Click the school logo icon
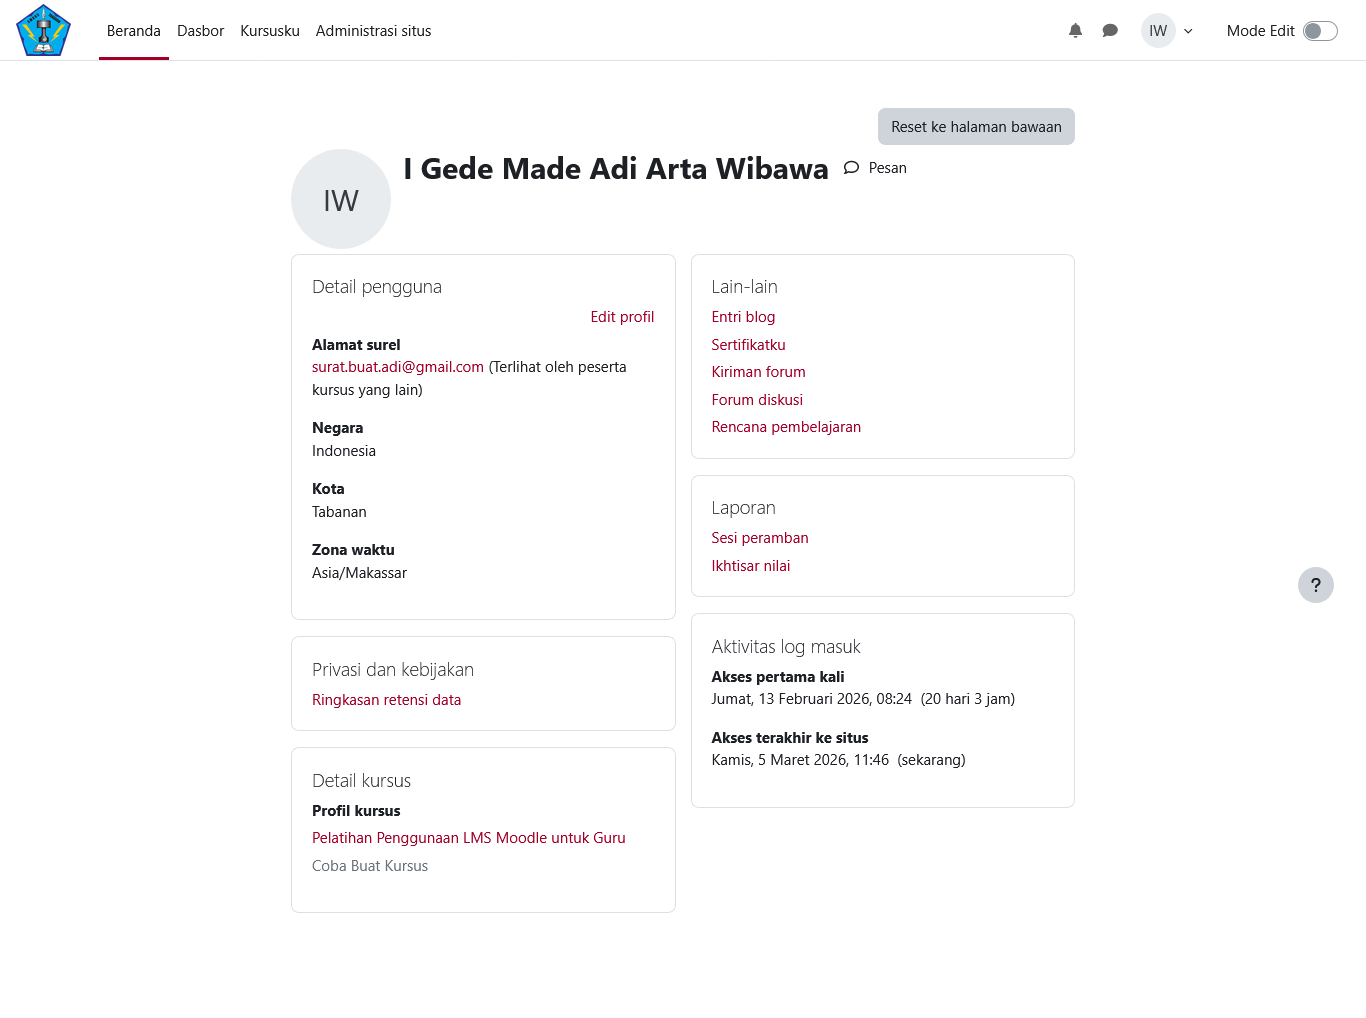The image size is (1366, 1018). point(43,30)
